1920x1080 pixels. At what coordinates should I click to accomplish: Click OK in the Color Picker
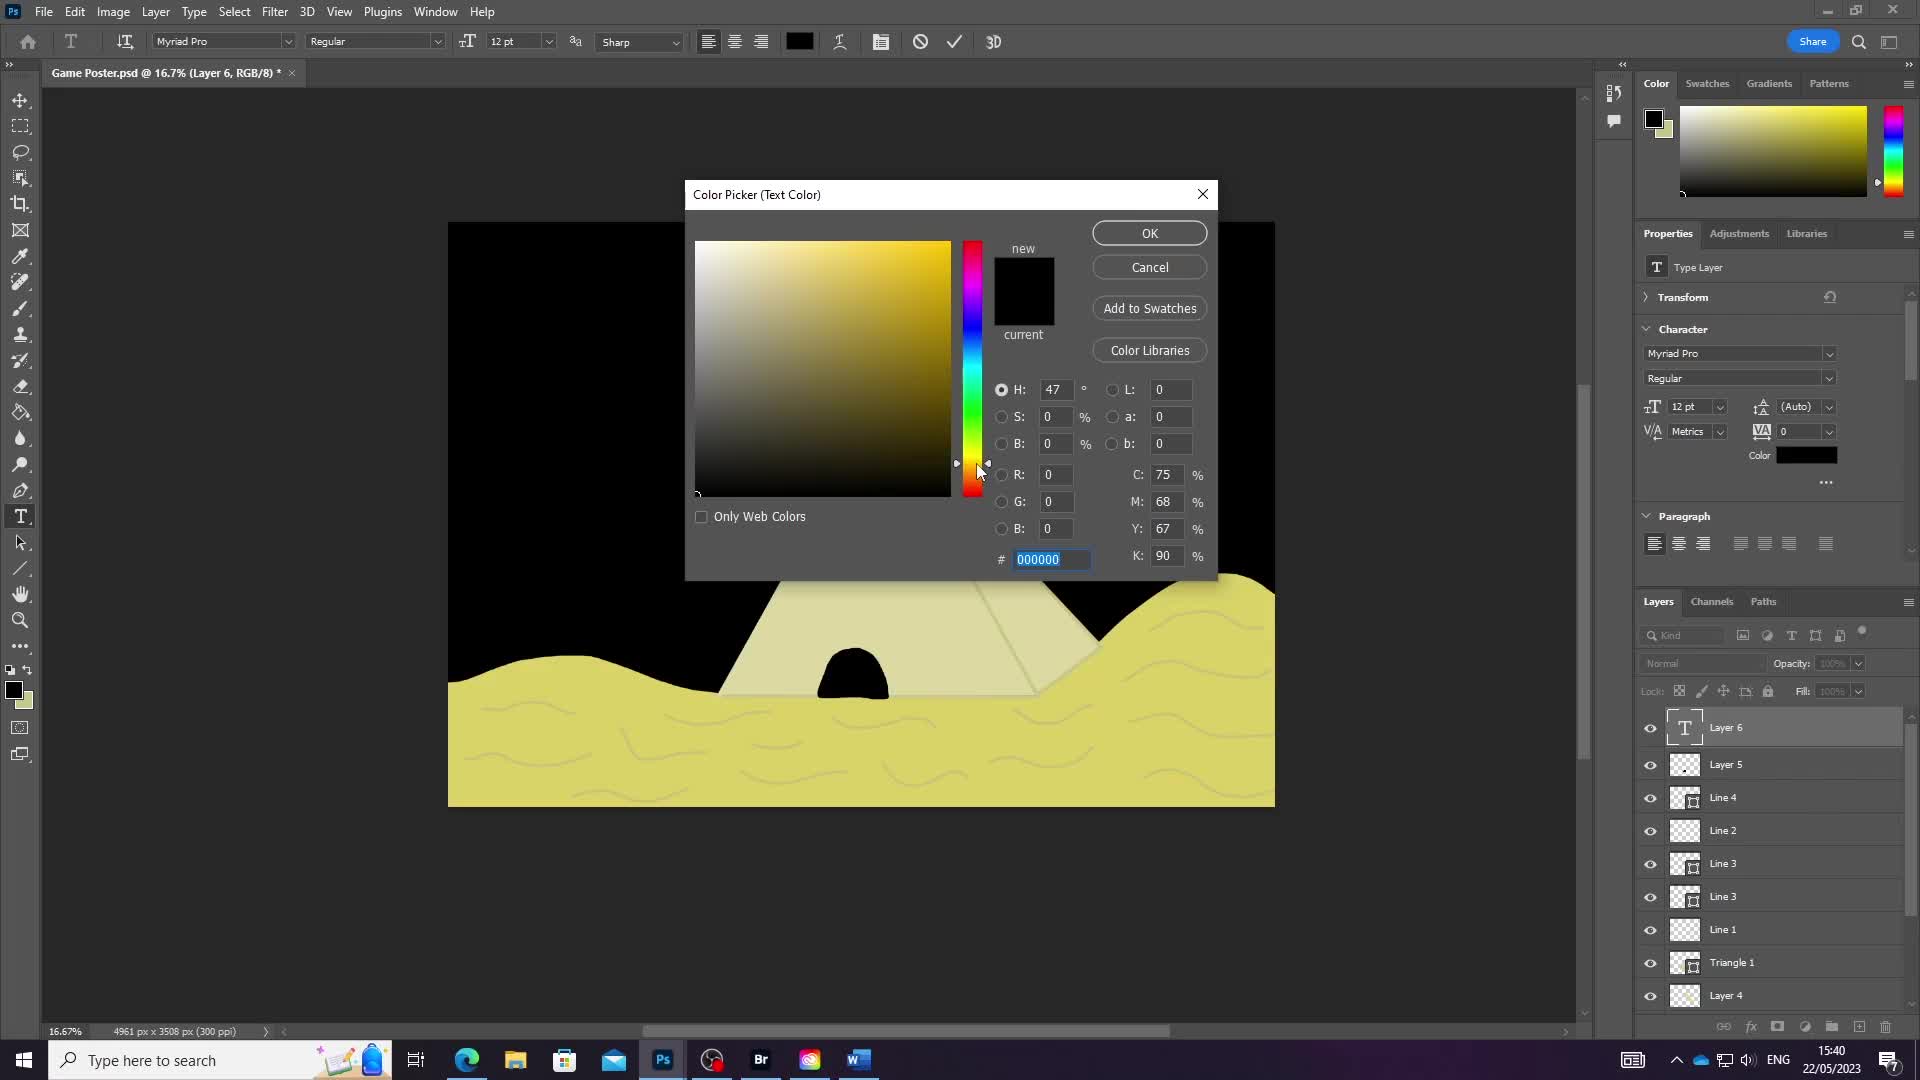1150,233
